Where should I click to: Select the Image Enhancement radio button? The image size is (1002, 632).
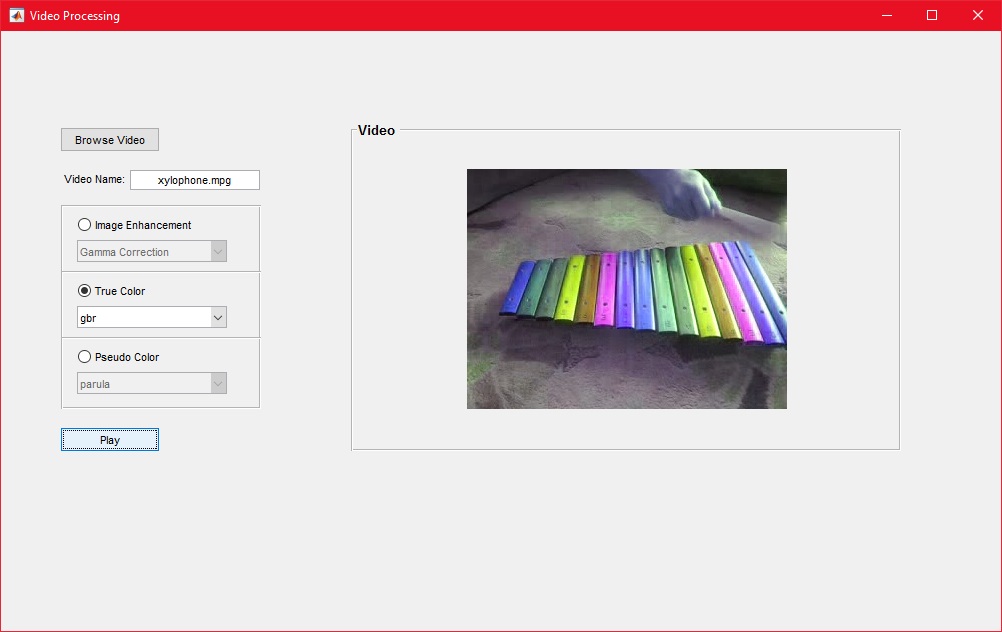tap(85, 225)
